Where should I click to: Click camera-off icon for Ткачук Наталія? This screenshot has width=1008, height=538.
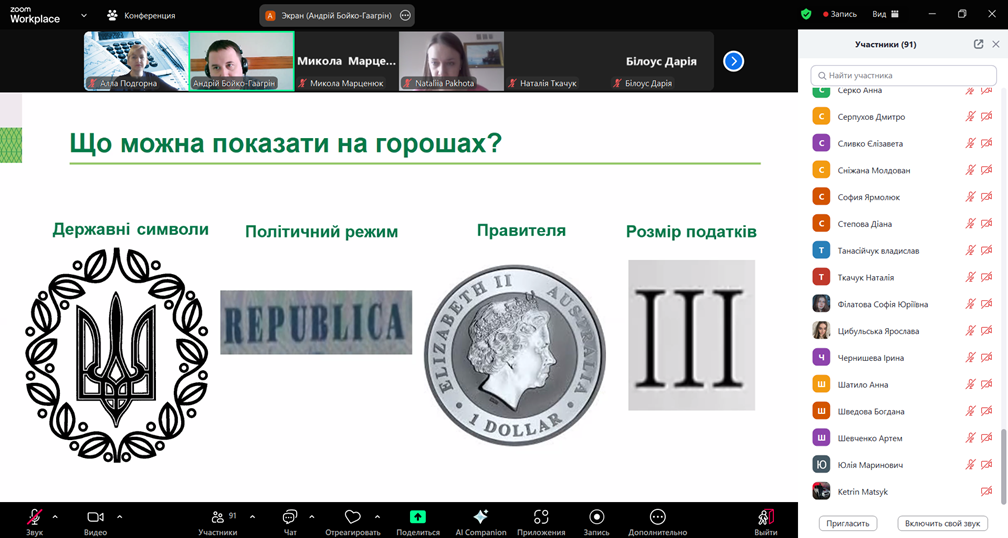(x=987, y=278)
